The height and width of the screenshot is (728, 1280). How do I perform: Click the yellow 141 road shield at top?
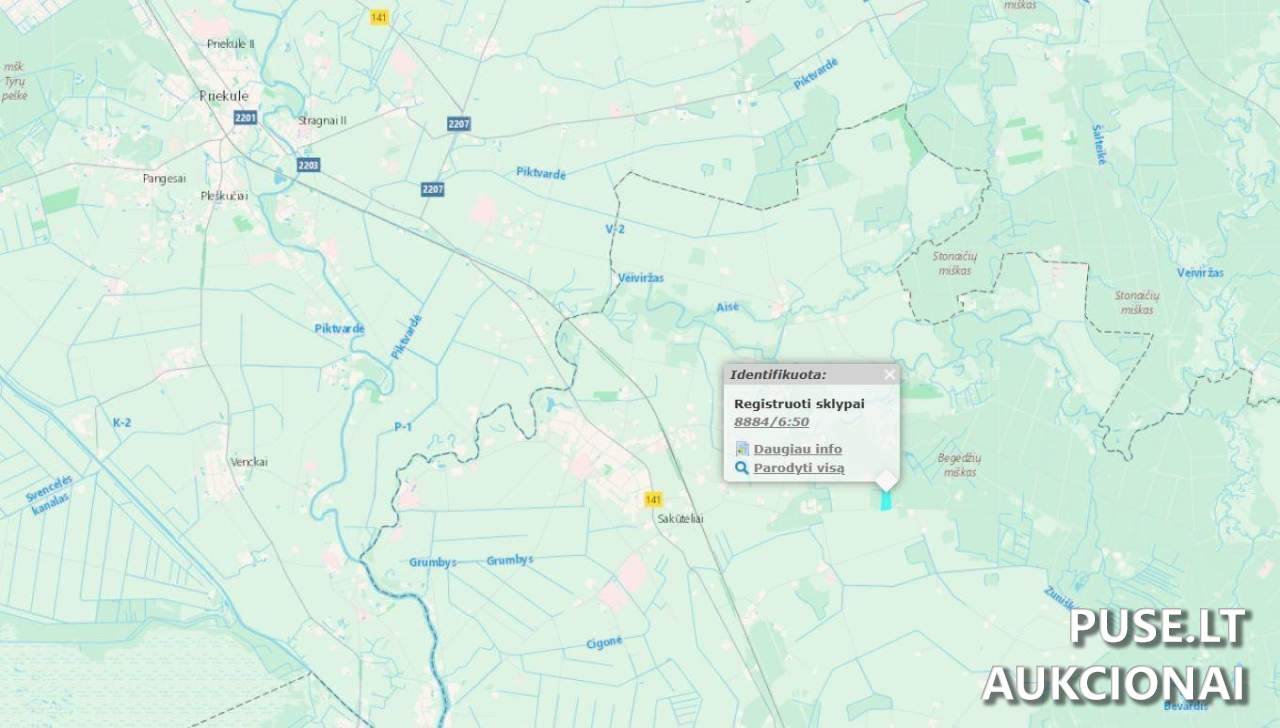pyautogui.click(x=379, y=18)
